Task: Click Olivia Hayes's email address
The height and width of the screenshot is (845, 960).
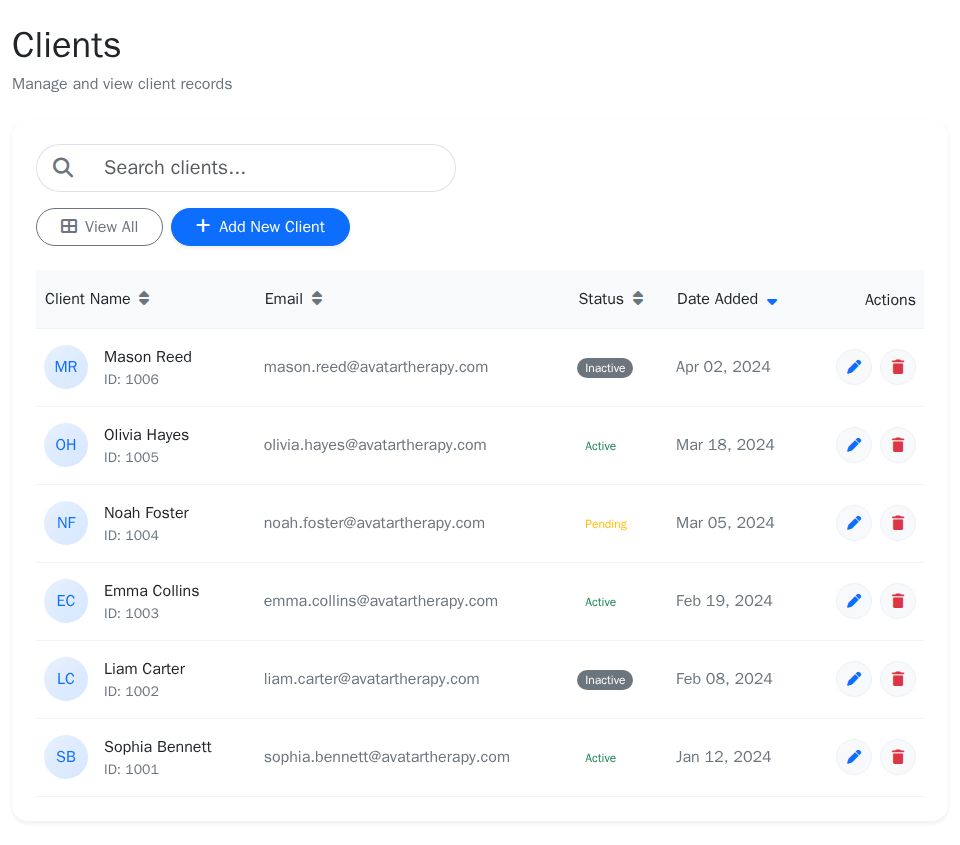Action: tap(375, 445)
